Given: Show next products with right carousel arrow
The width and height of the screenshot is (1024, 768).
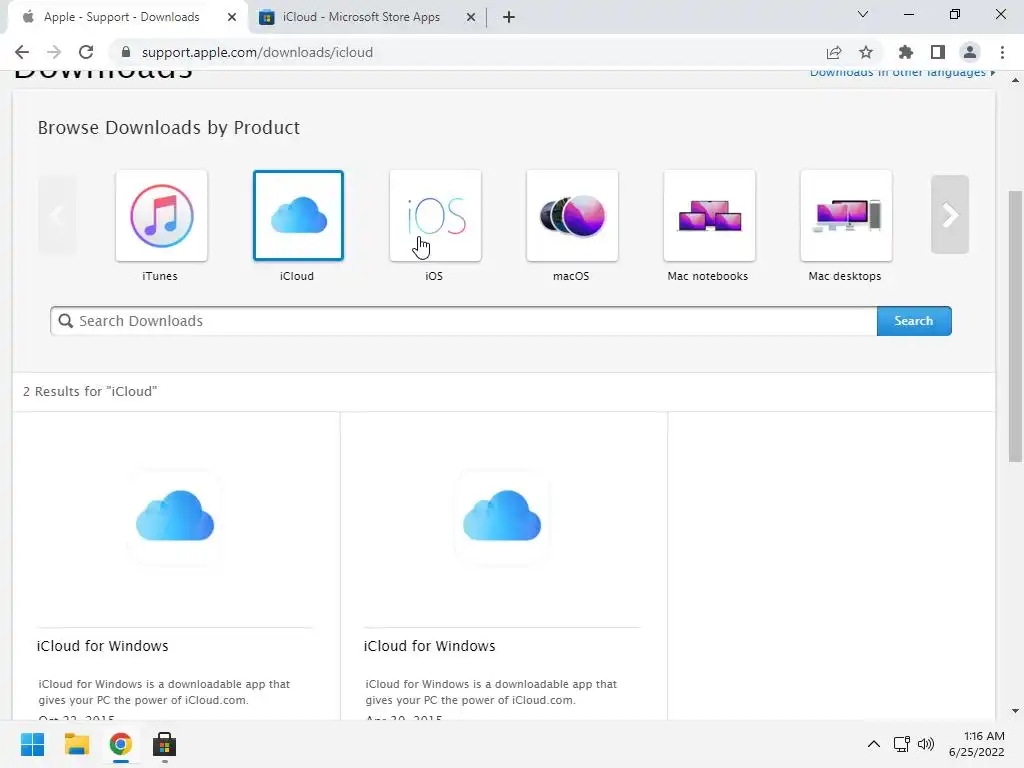Looking at the screenshot, I should [x=950, y=215].
